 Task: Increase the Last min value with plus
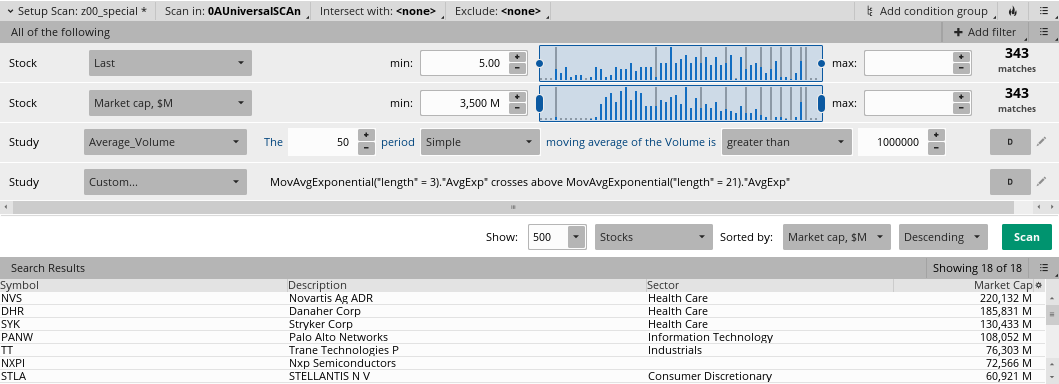(517, 57)
